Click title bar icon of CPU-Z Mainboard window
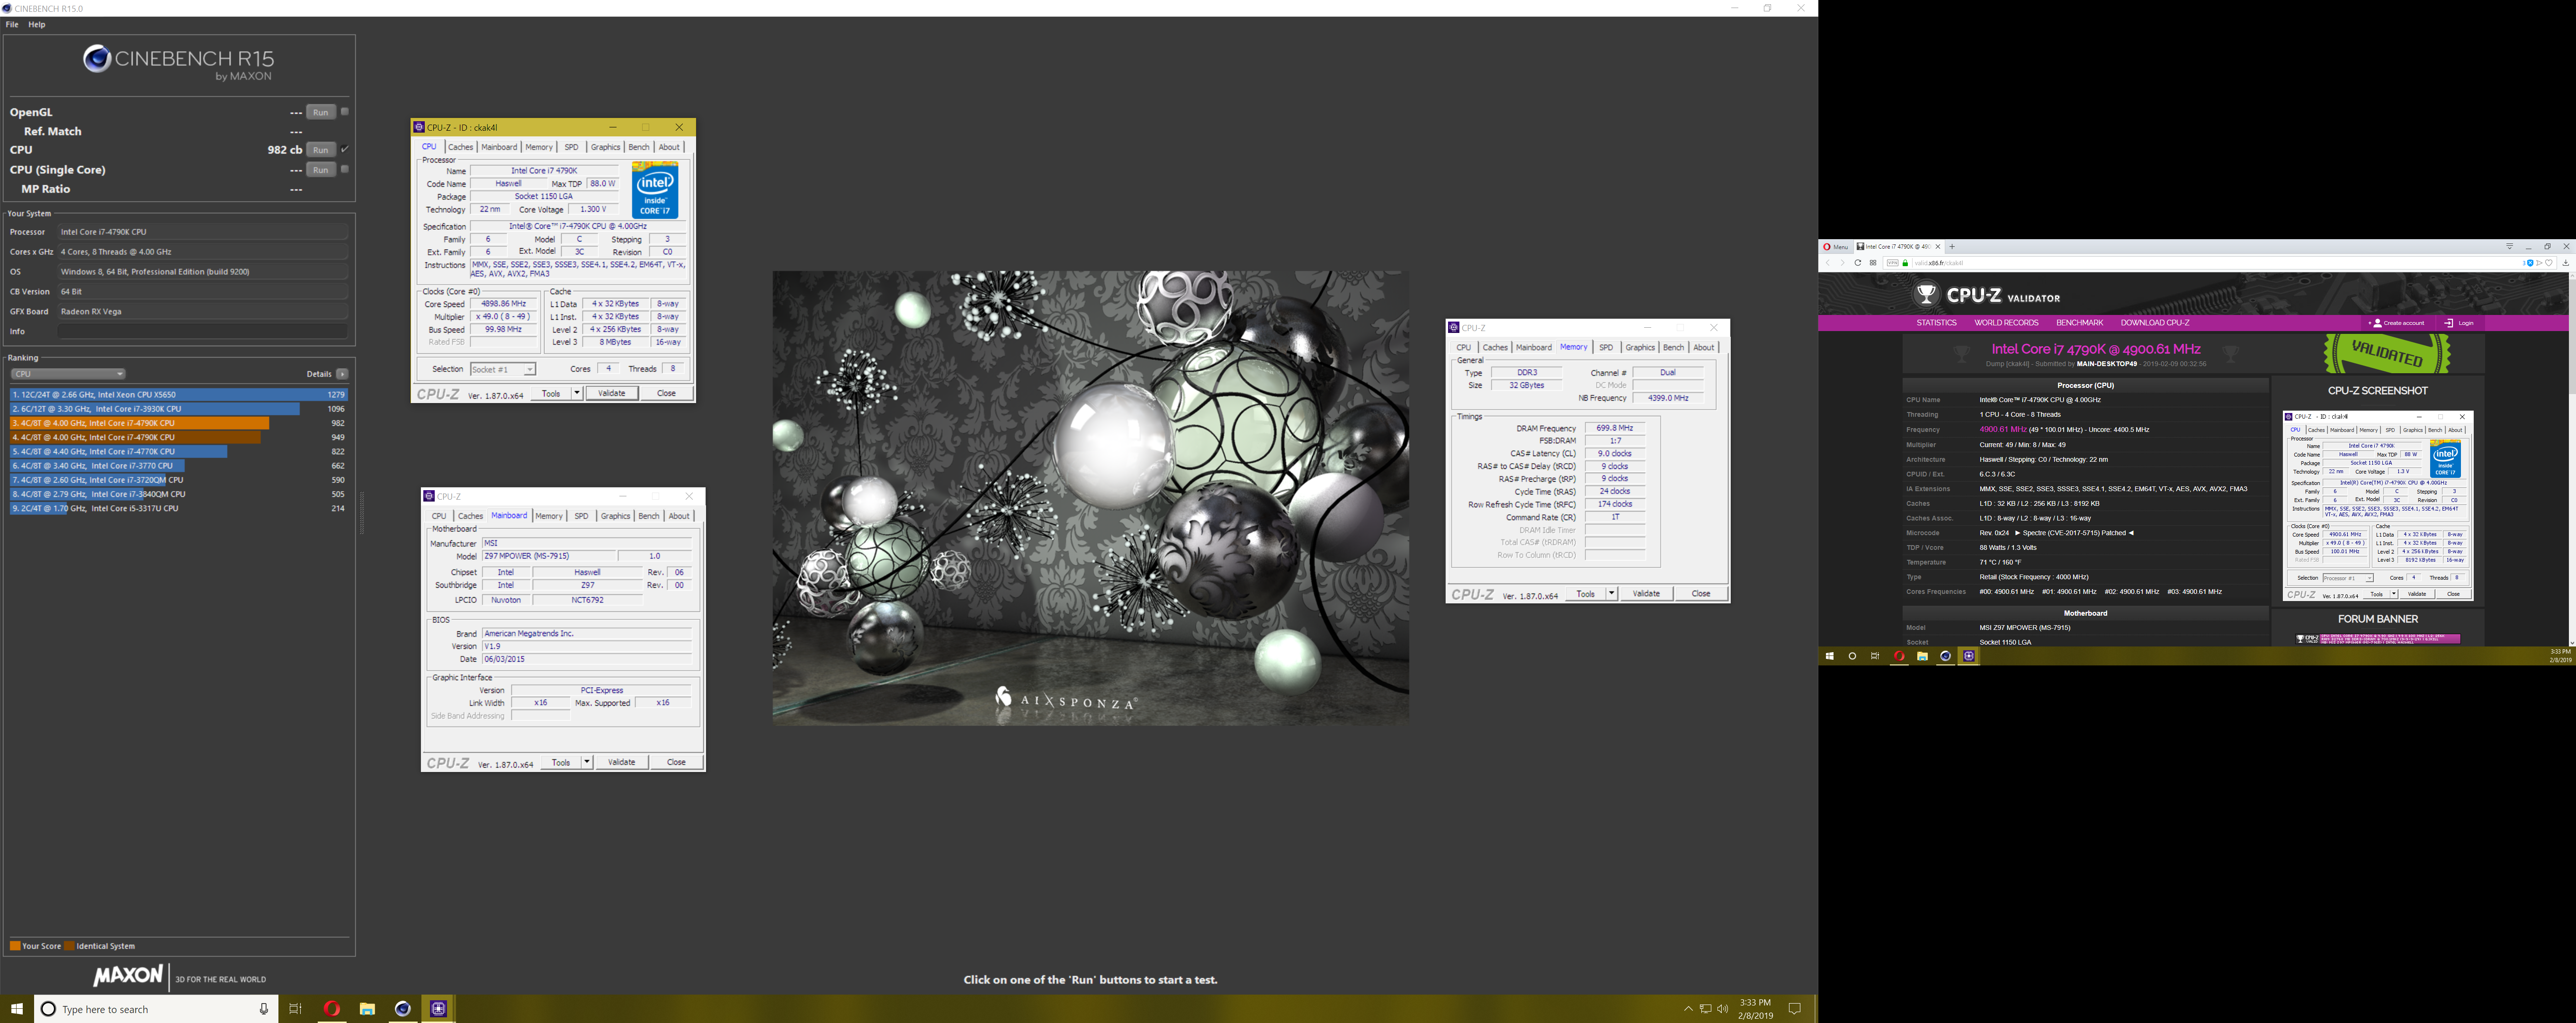 click(430, 496)
